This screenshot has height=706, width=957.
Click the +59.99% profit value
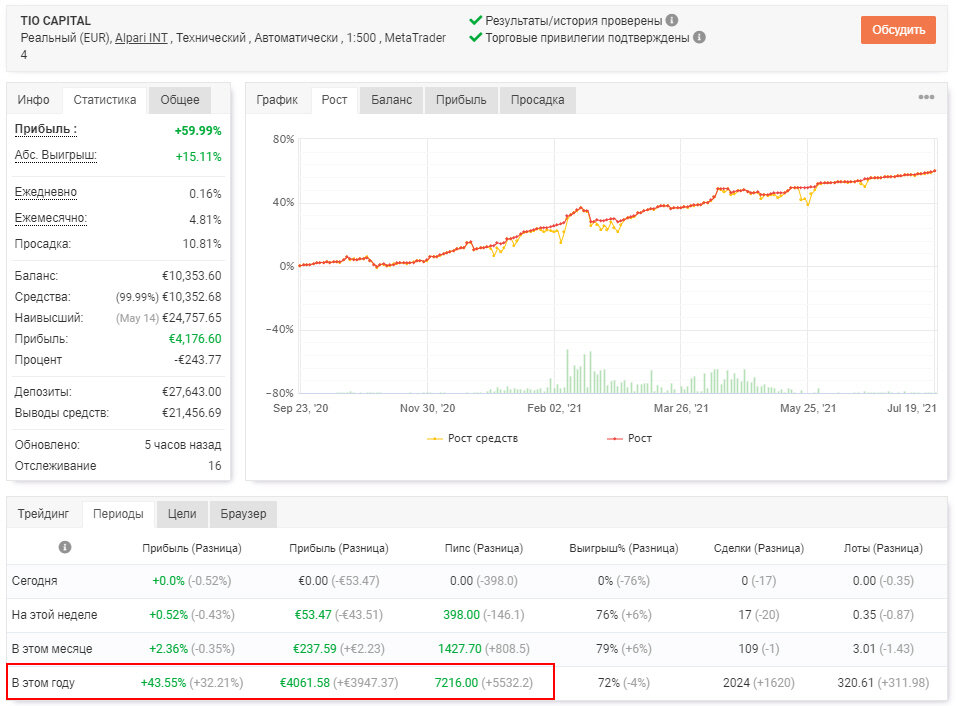pyautogui.click(x=198, y=131)
